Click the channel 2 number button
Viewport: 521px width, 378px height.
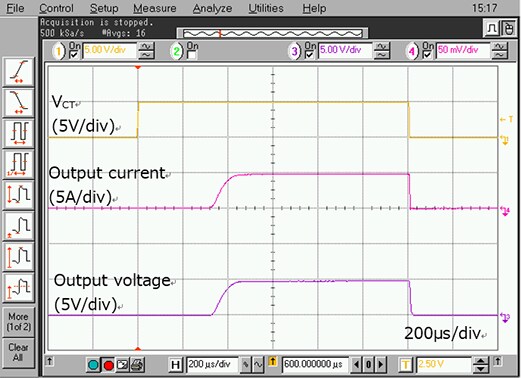coord(177,52)
